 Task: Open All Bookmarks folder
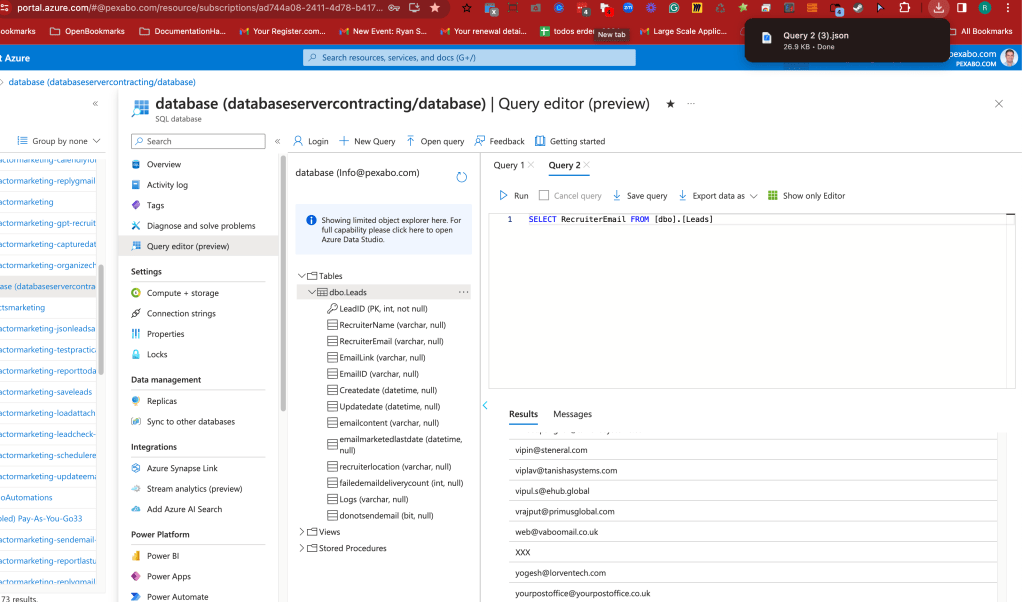tap(981, 31)
